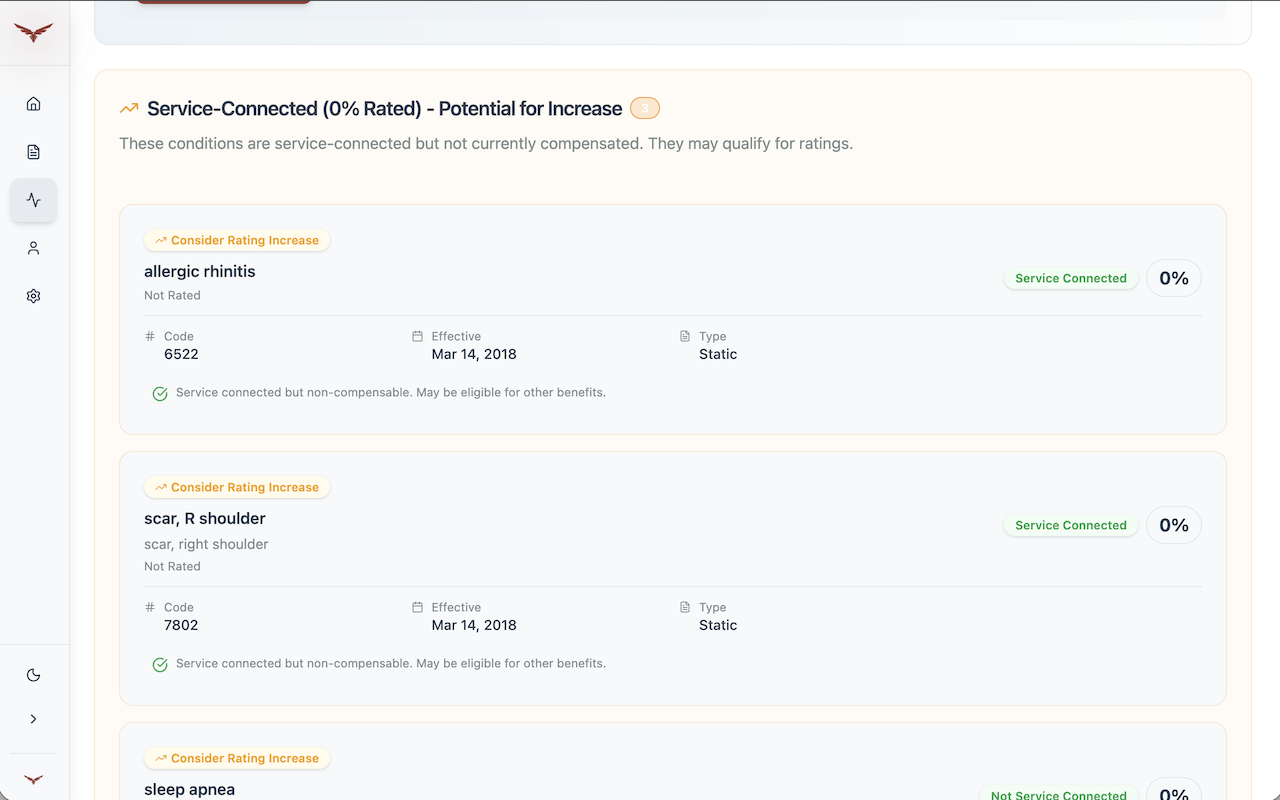This screenshot has width=1280, height=800.
Task: Click the count badge next to section heading
Action: (x=645, y=108)
